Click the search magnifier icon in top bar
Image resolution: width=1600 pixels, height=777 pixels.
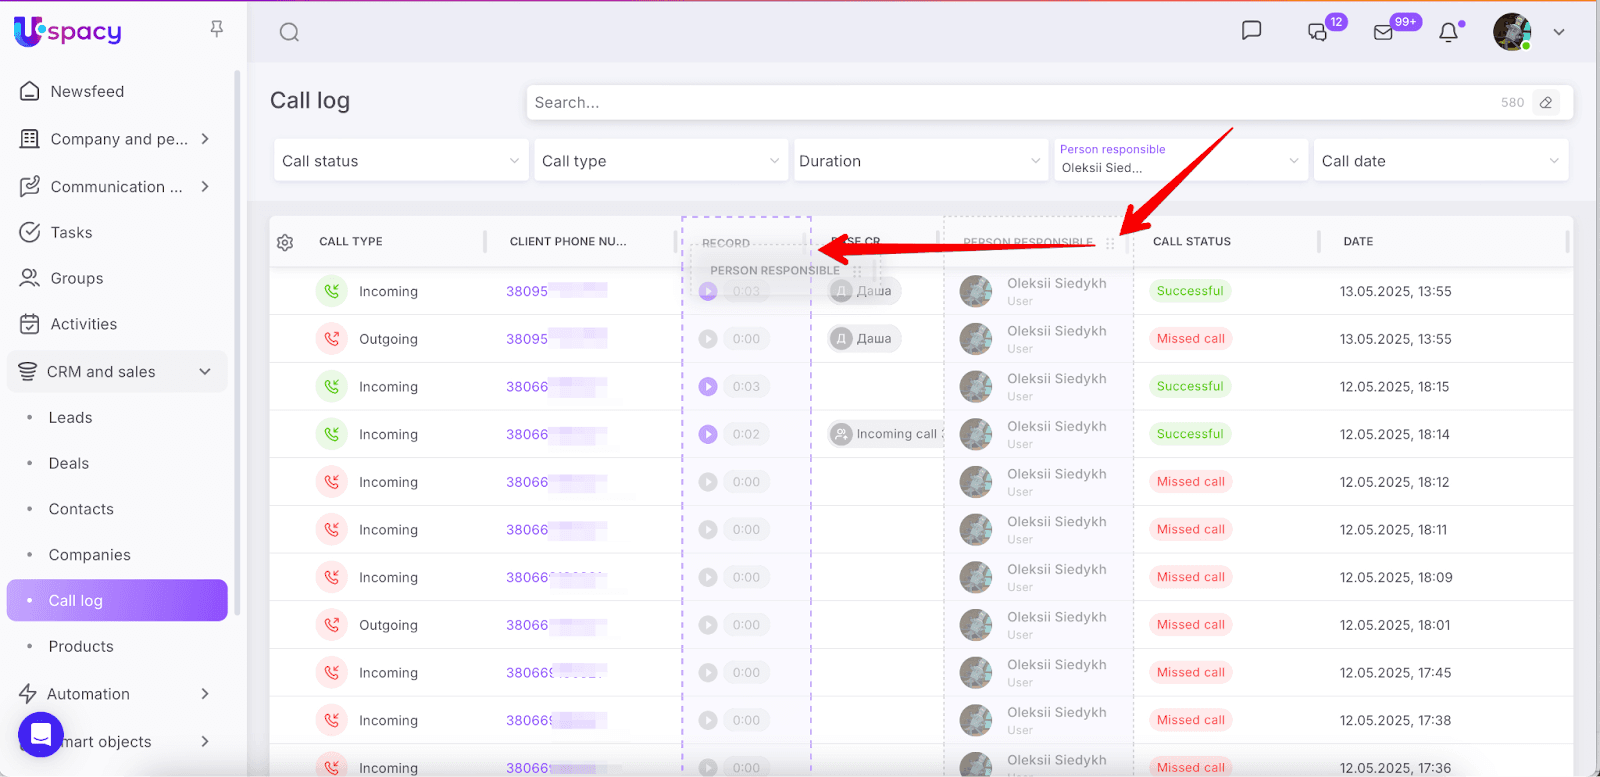coord(289,32)
